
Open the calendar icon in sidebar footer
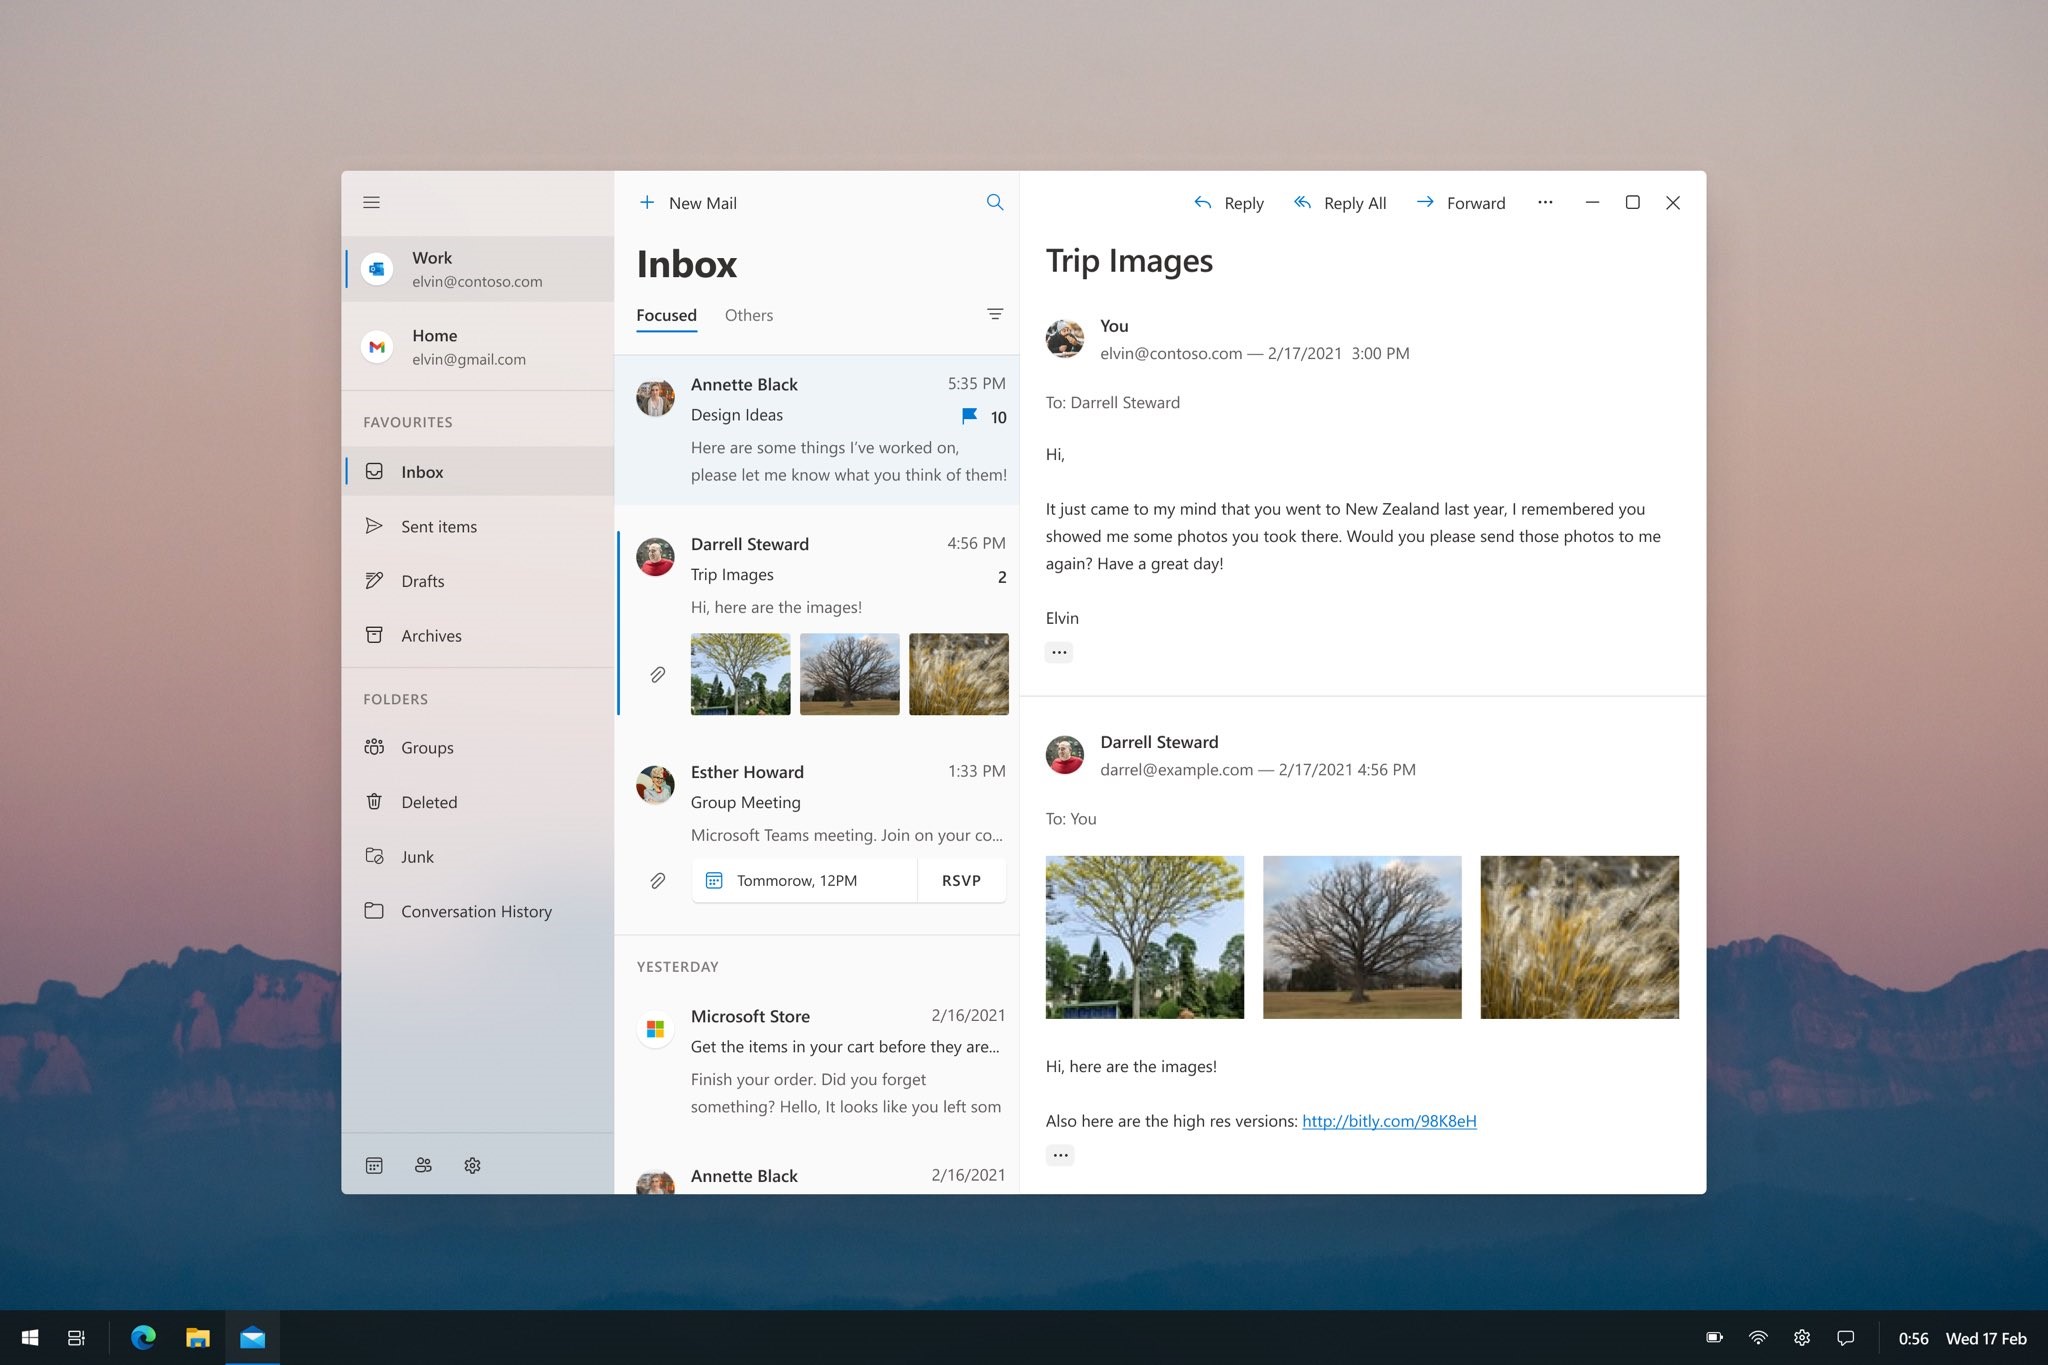(x=374, y=1165)
